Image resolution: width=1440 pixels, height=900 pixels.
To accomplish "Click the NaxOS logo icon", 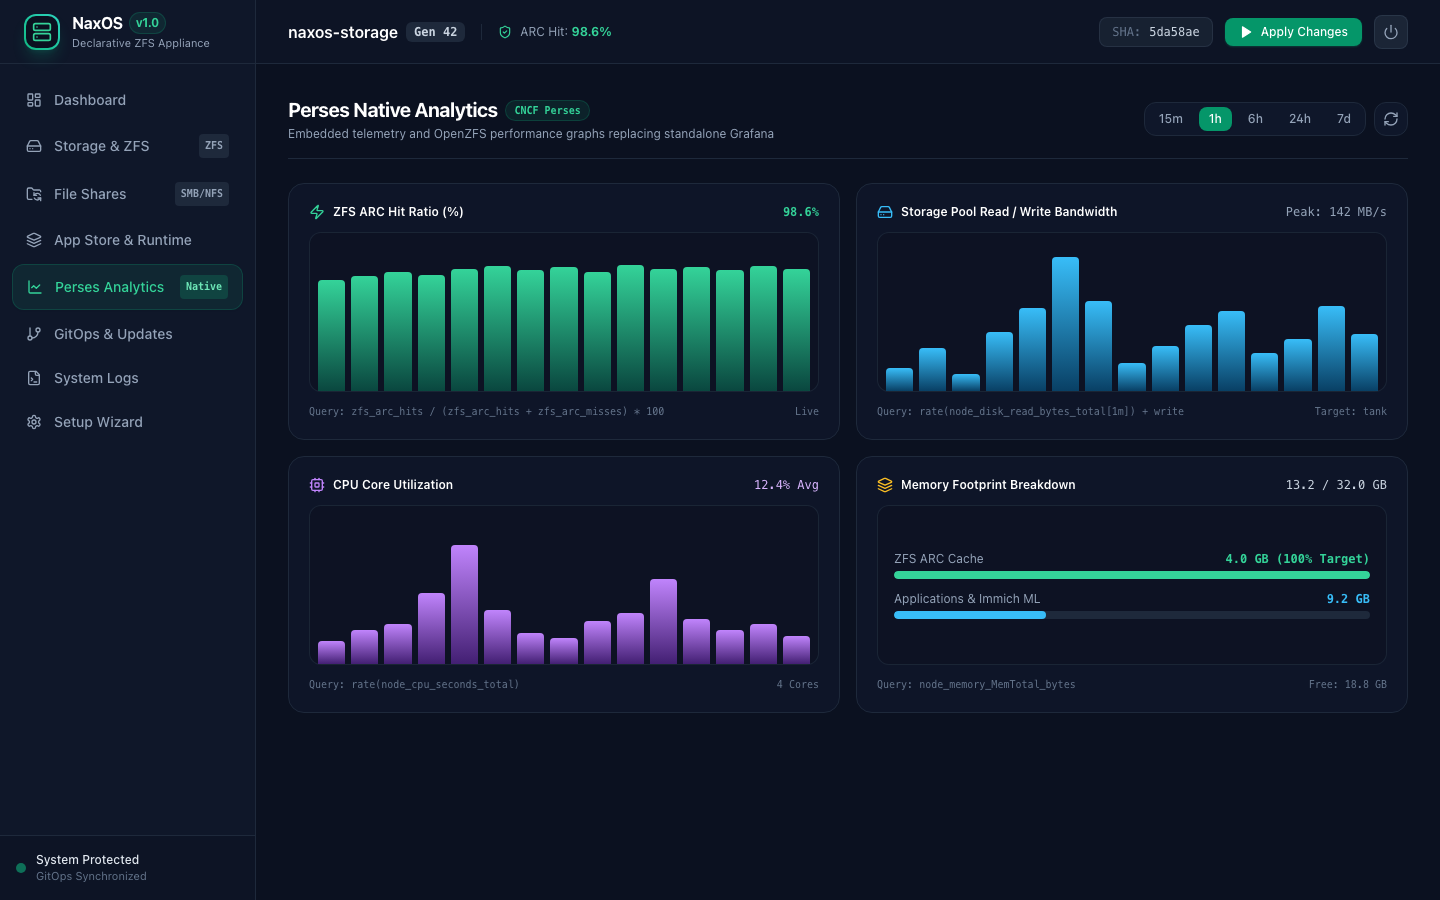I will [x=42, y=32].
